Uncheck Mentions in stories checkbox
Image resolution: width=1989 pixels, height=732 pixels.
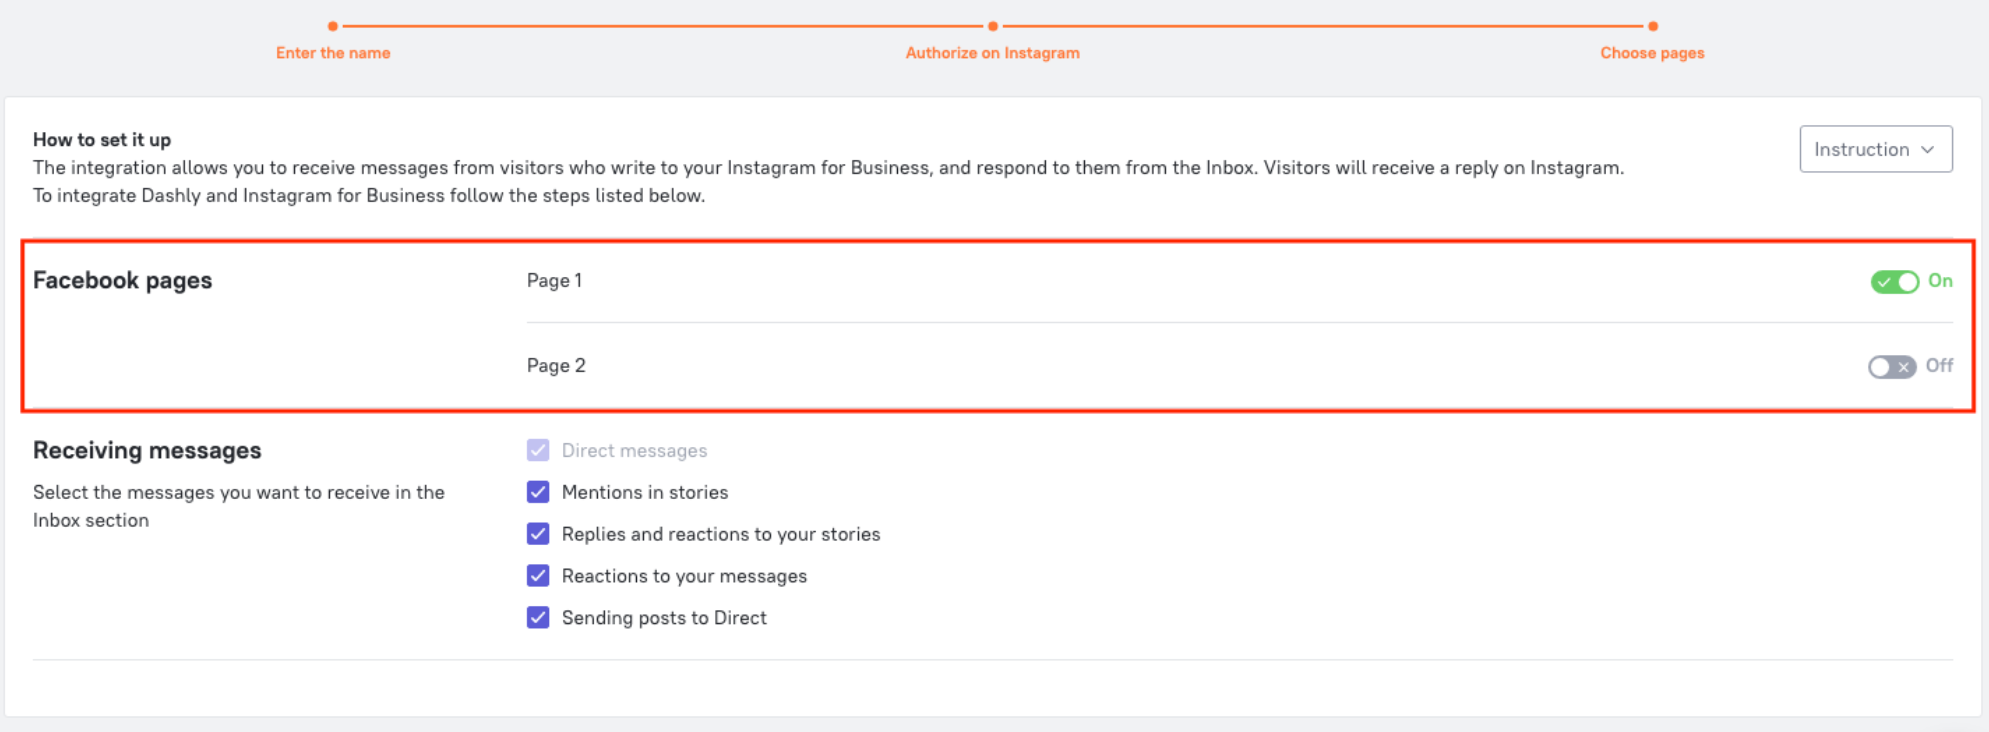point(538,492)
